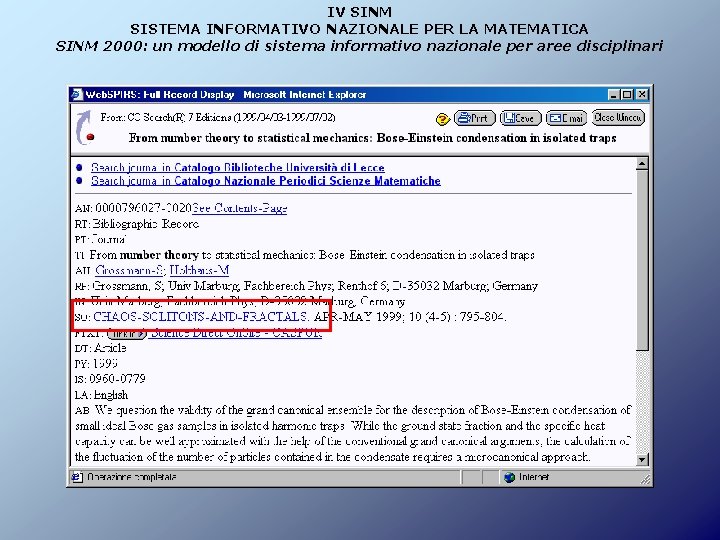Click the vertical scrollbar thumb
Image resolution: width=720 pixels, height=540 pixels.
point(642,260)
